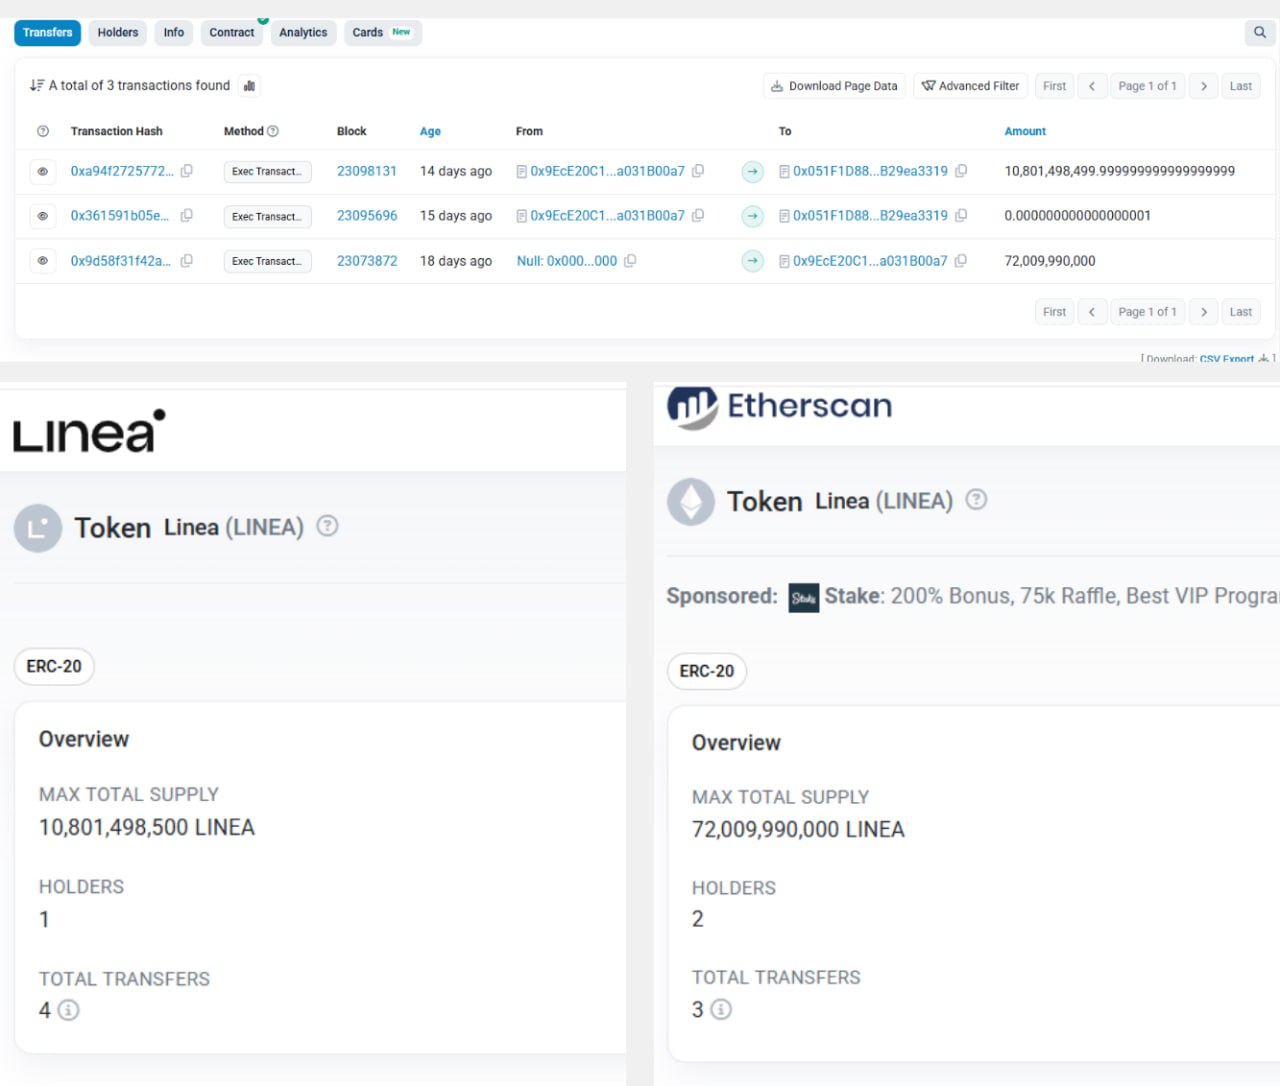Click help icon next to Etherscan Linea token title
The height and width of the screenshot is (1086, 1280).
pyautogui.click(x=976, y=499)
